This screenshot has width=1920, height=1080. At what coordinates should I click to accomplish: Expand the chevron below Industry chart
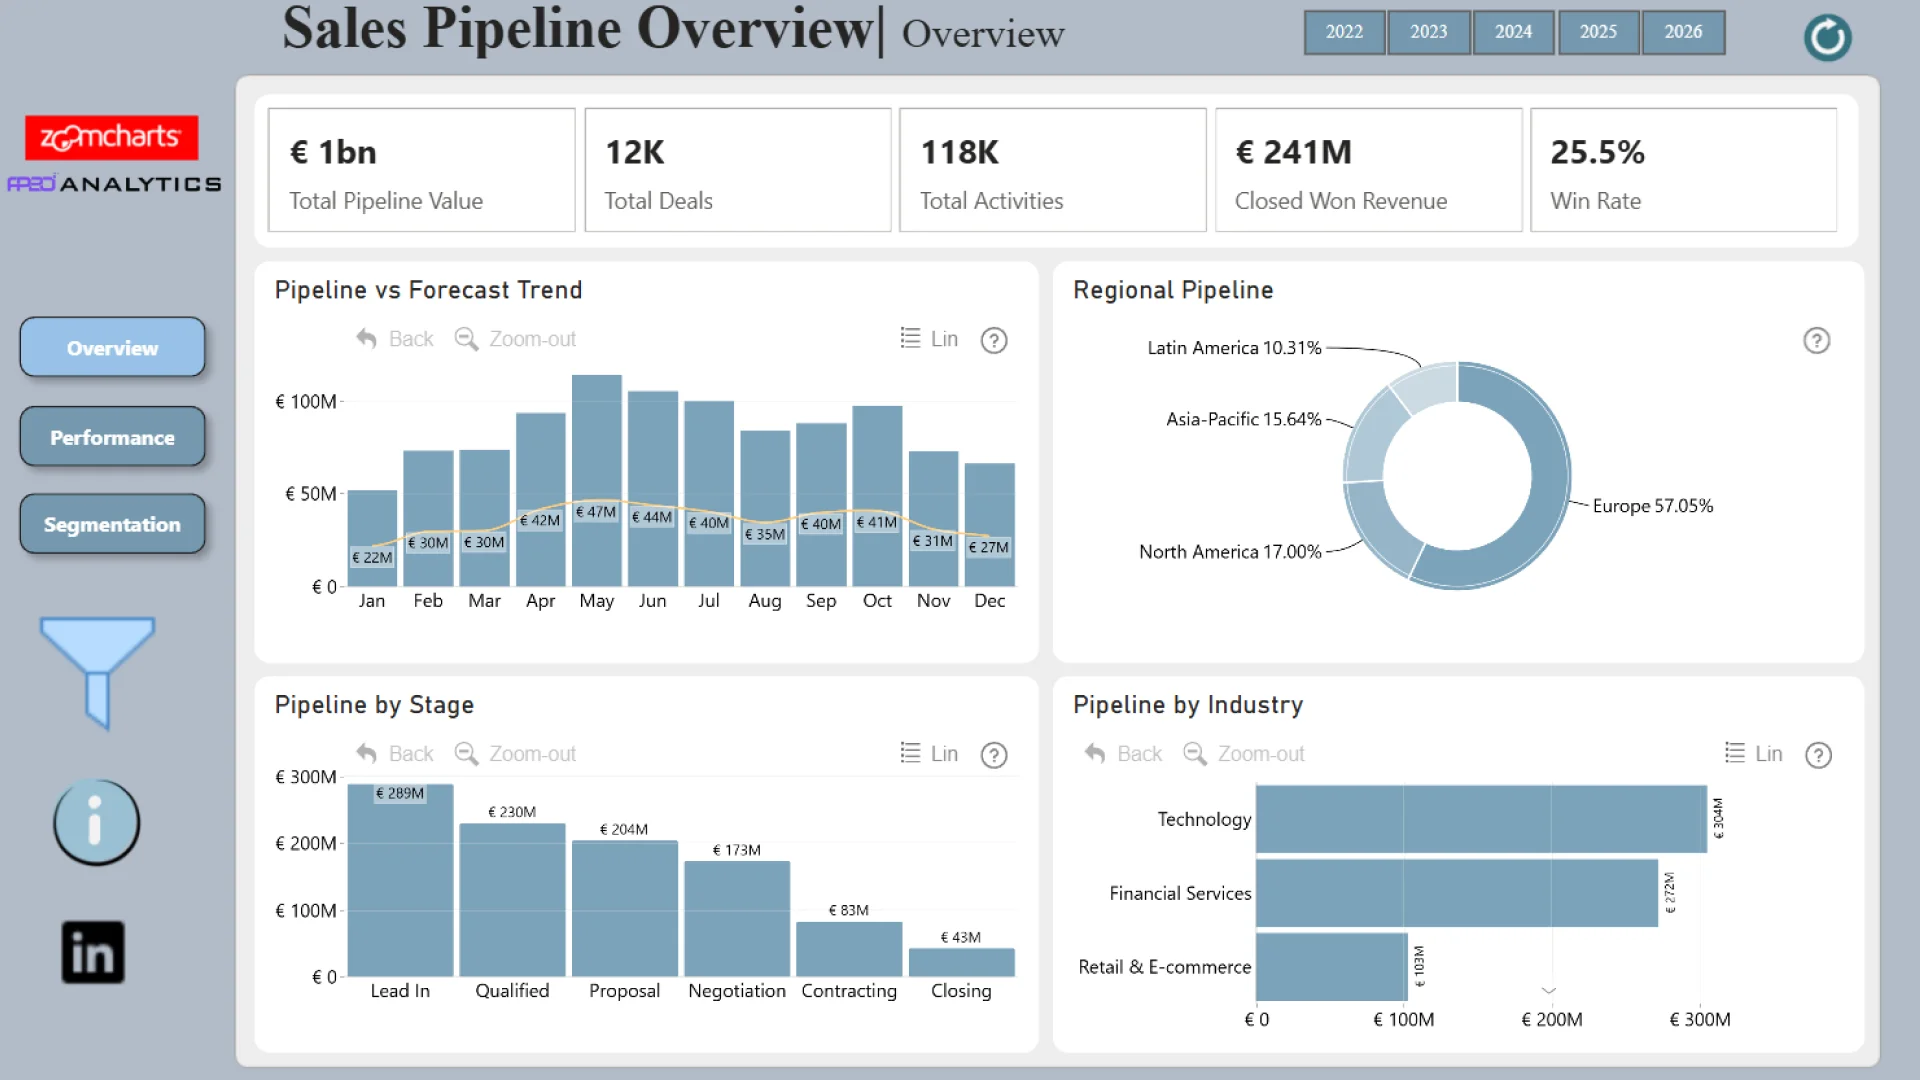pos(1548,991)
